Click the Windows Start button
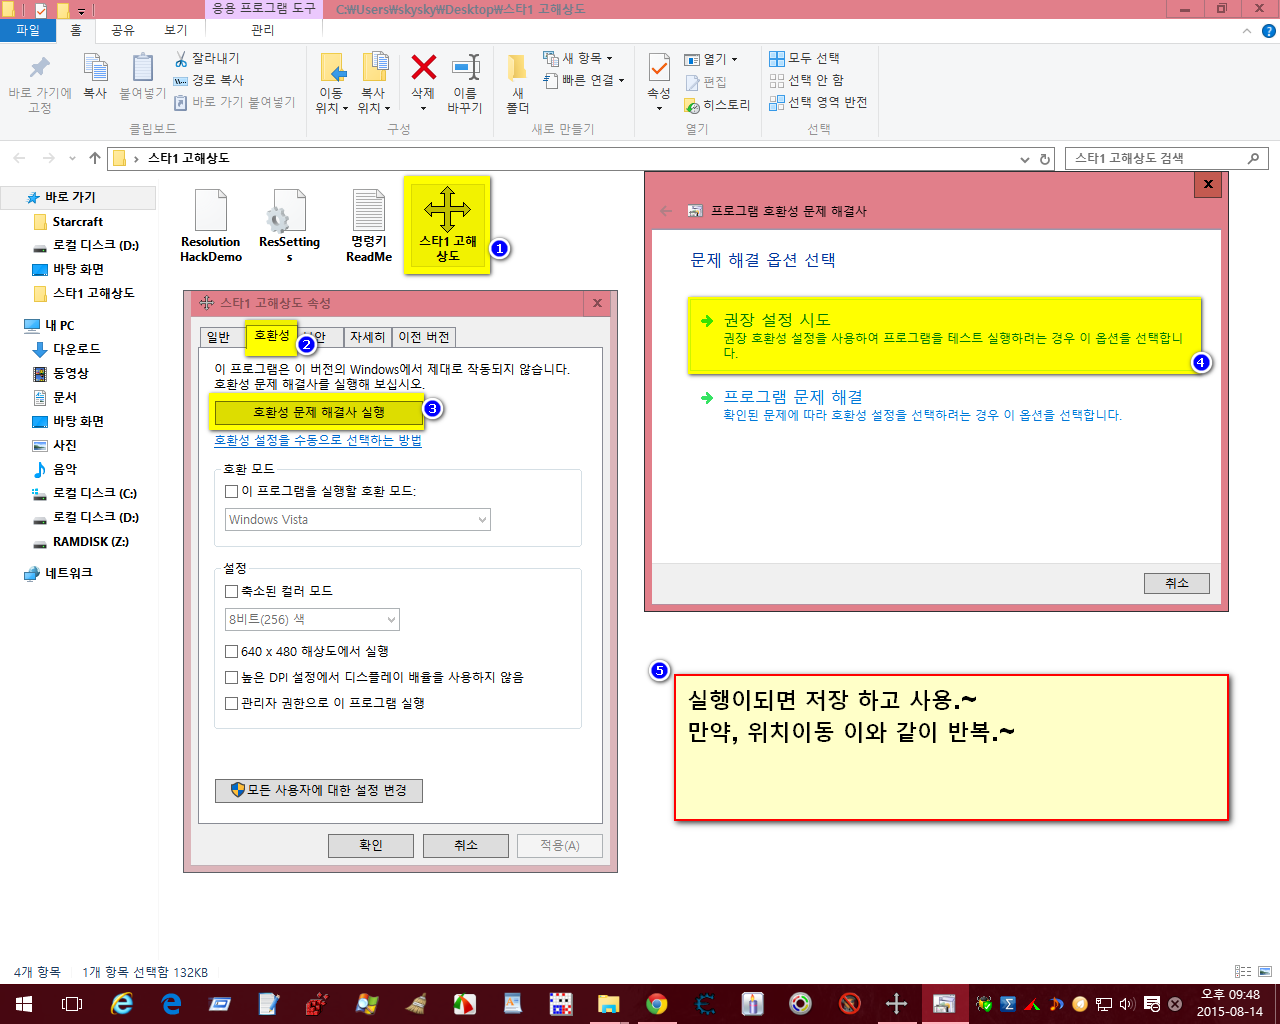1280x1024 pixels. (23, 1004)
